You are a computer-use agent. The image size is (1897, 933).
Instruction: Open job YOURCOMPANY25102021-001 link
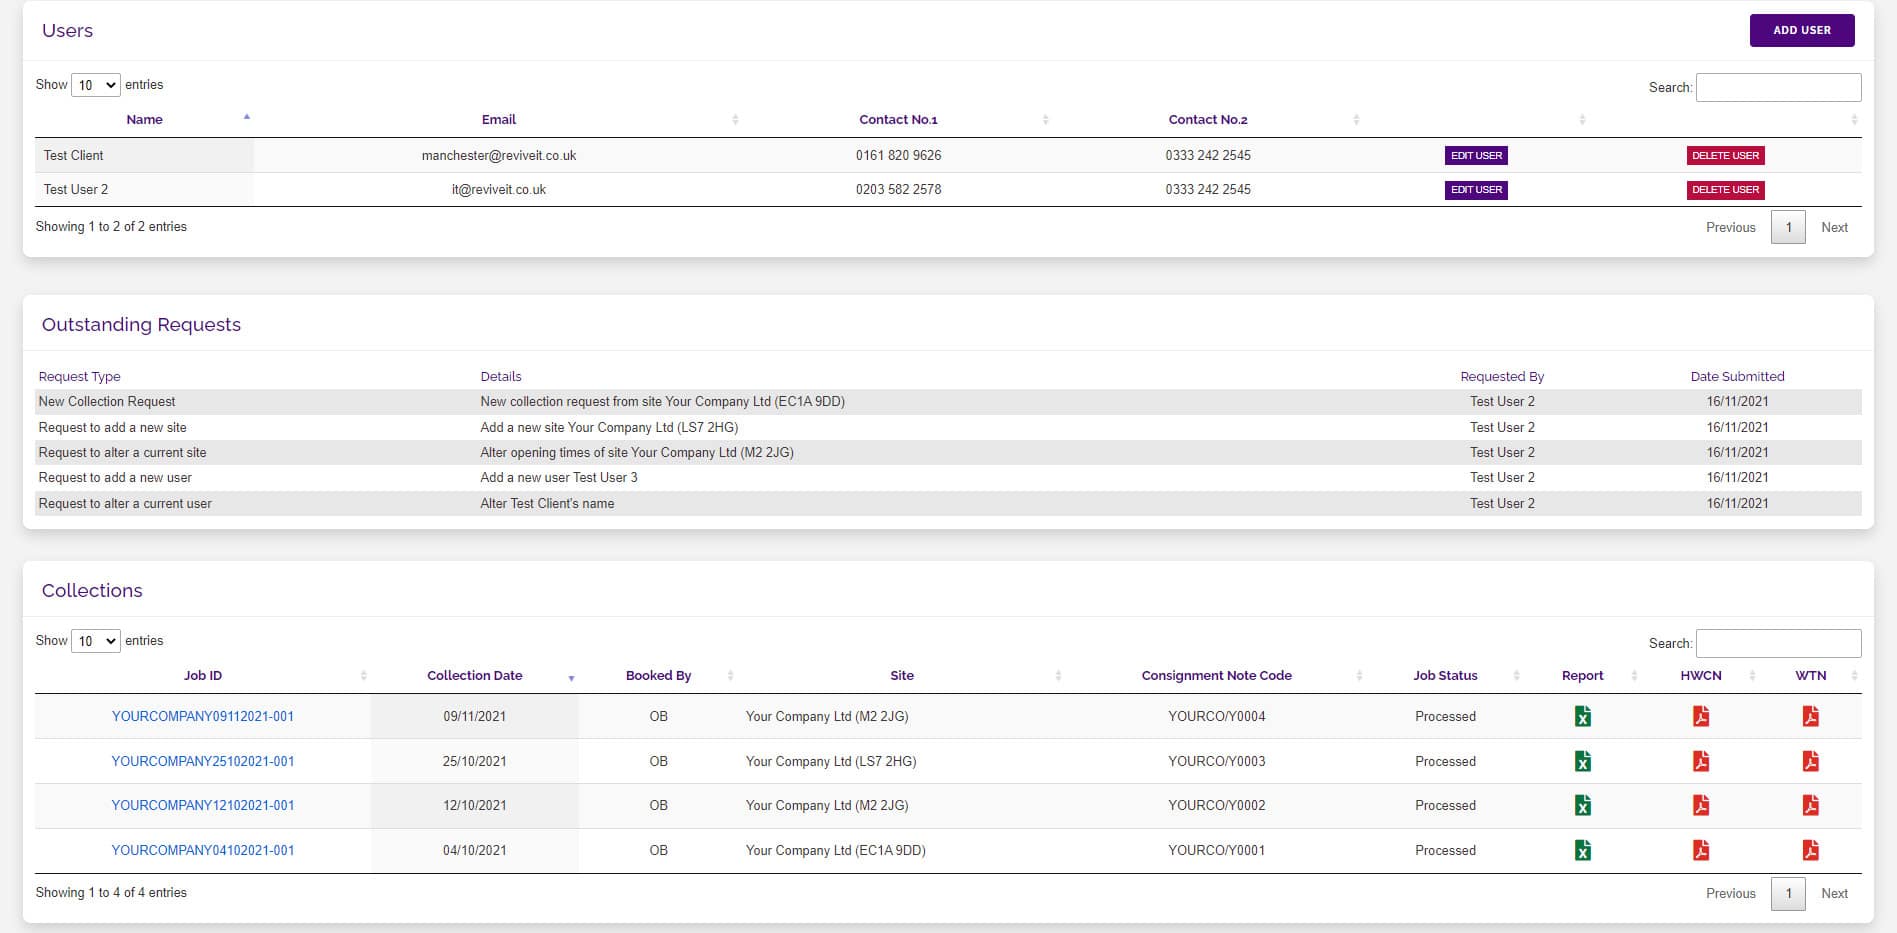click(203, 761)
